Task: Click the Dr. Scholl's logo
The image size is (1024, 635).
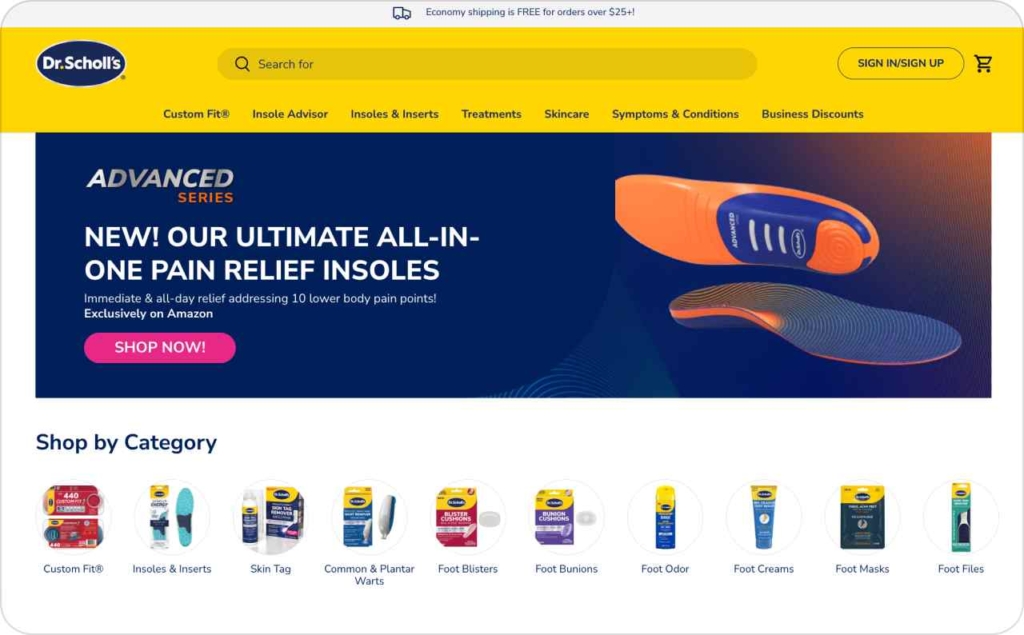Action: click(x=81, y=63)
